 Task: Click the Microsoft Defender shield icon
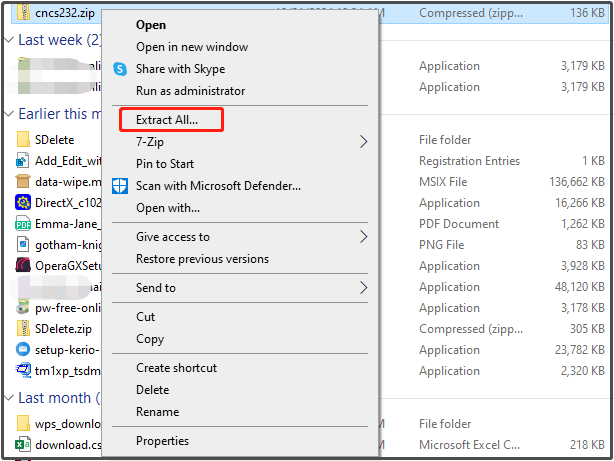coord(120,186)
